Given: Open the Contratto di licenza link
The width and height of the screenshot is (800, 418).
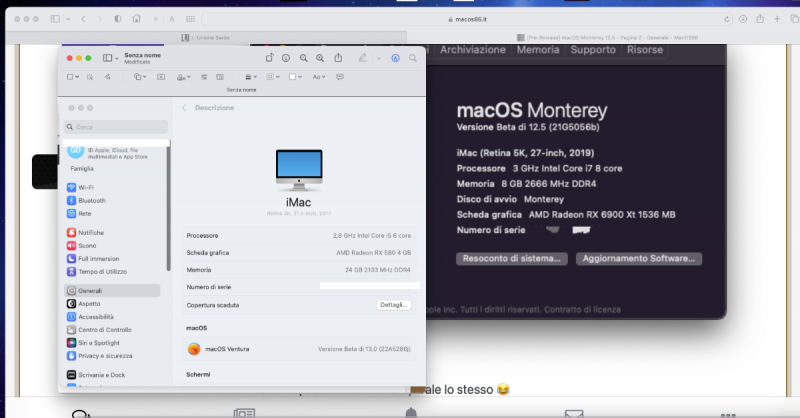Looking at the screenshot, I should click(582, 310).
